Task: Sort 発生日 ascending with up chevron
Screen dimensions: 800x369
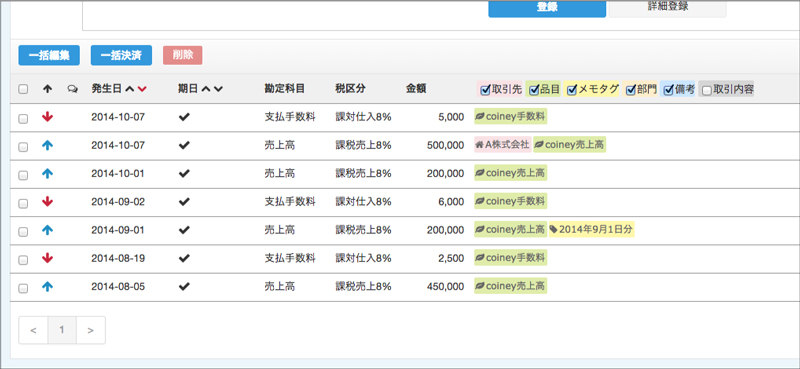Action: [x=130, y=89]
